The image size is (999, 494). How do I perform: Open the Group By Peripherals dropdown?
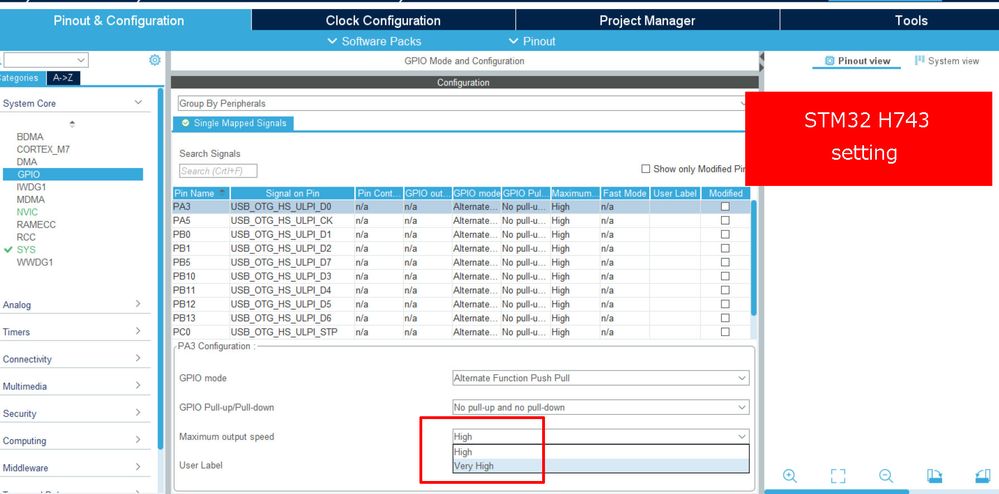[x=462, y=103]
